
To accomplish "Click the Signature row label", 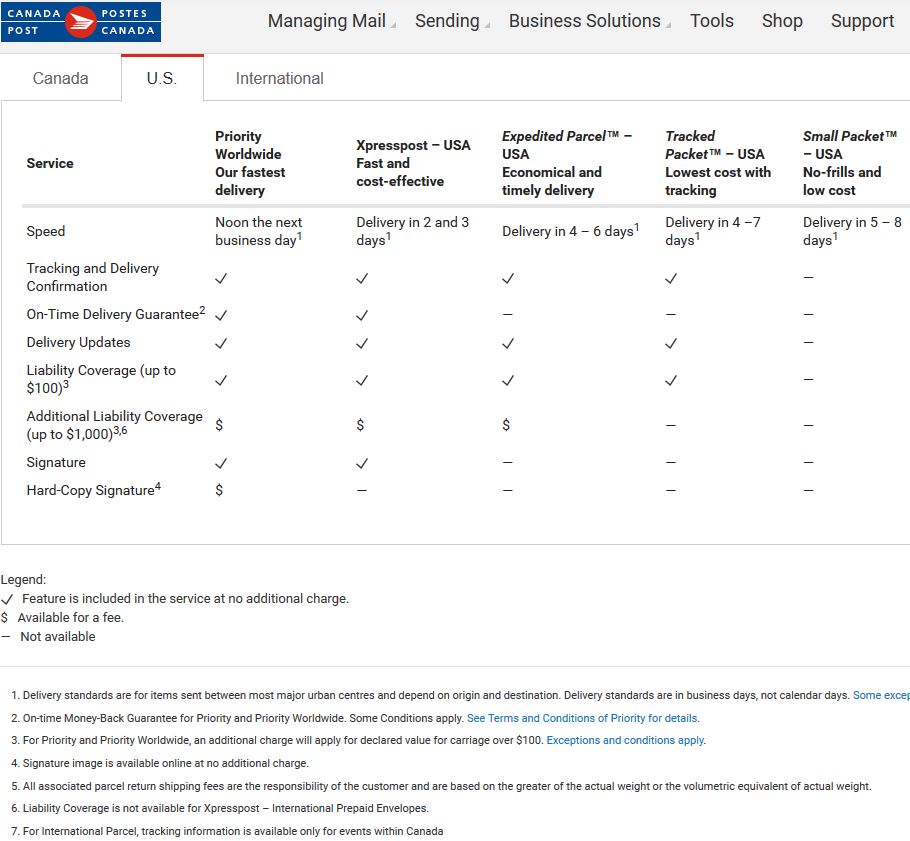I will click(x=56, y=463).
